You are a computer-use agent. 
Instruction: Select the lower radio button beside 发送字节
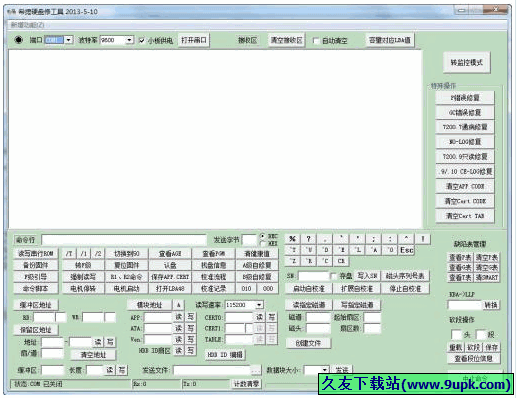[263, 244]
